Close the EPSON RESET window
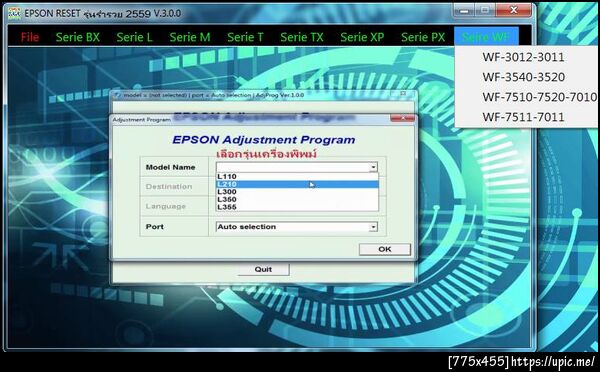600x372 pixels. [514, 11]
